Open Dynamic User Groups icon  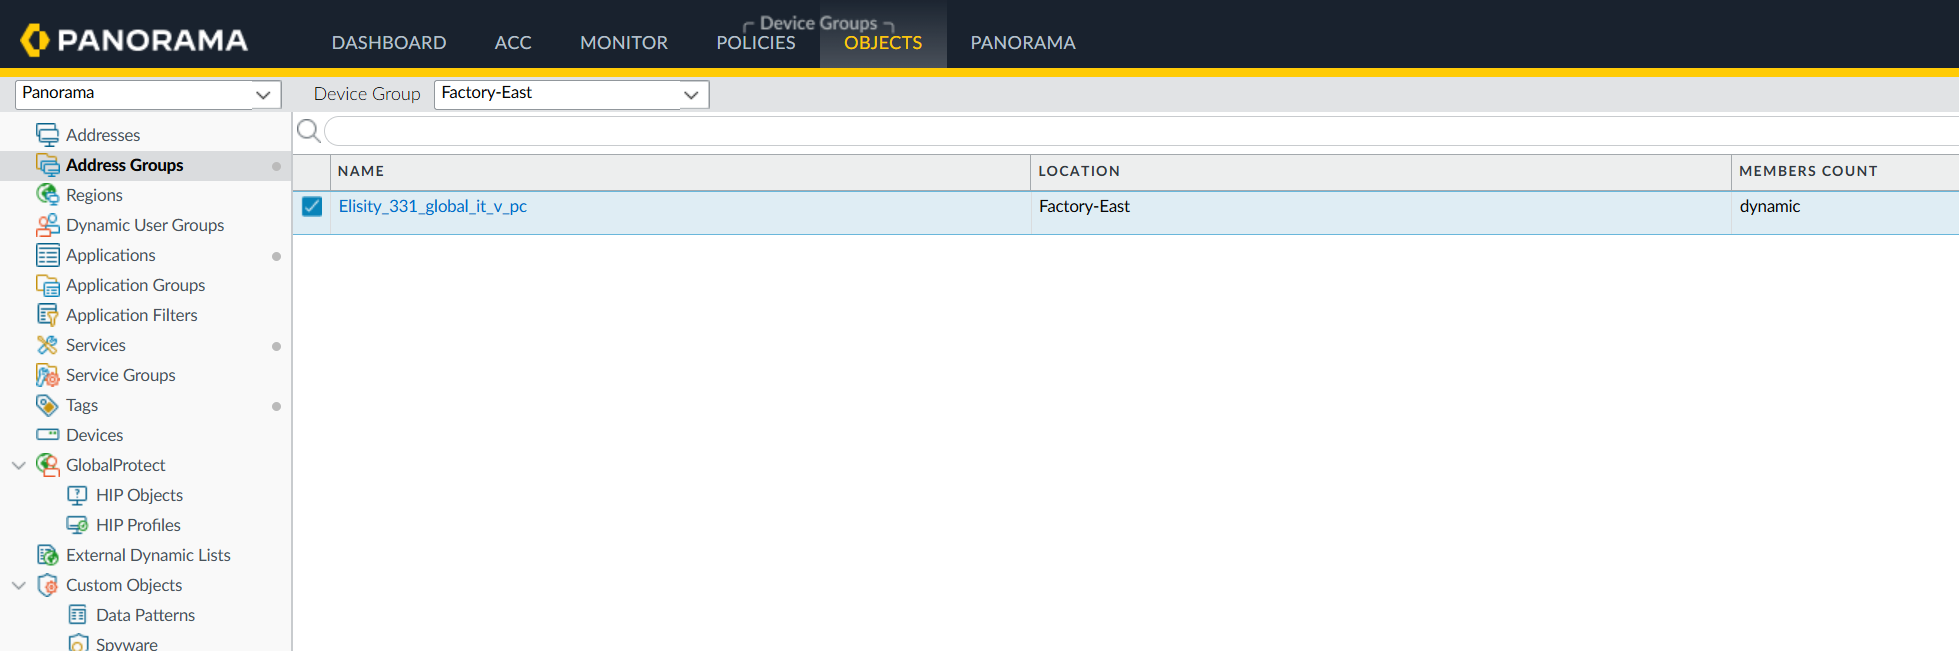coord(47,225)
